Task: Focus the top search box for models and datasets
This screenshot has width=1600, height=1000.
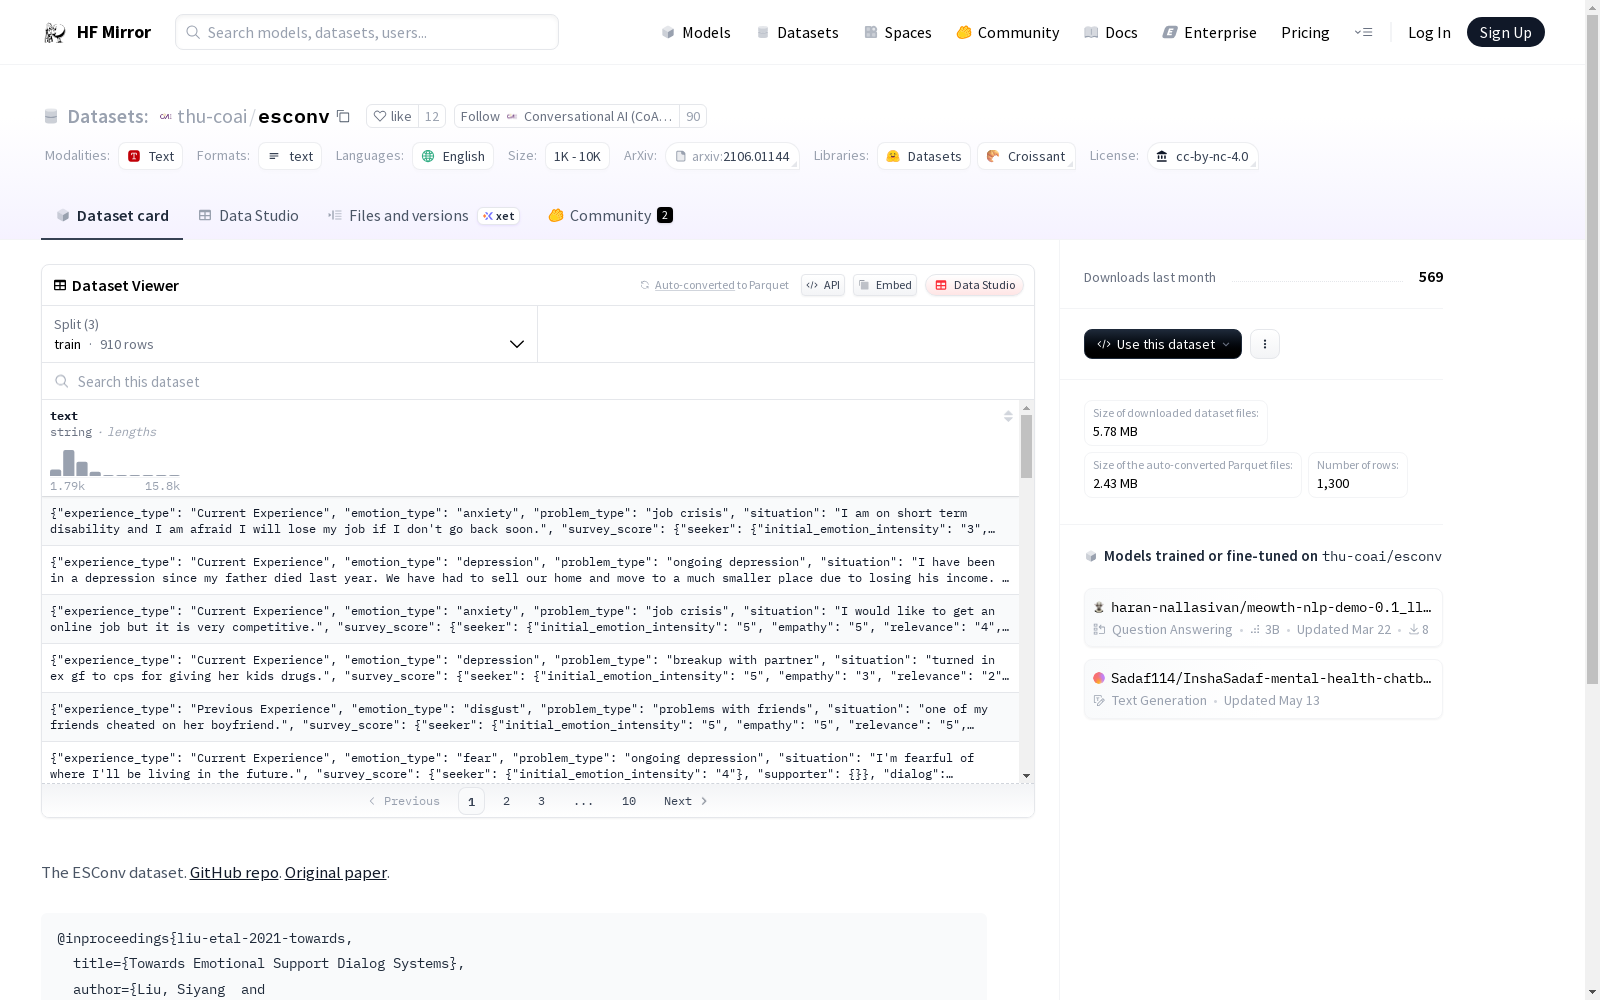Action: pyautogui.click(x=367, y=32)
